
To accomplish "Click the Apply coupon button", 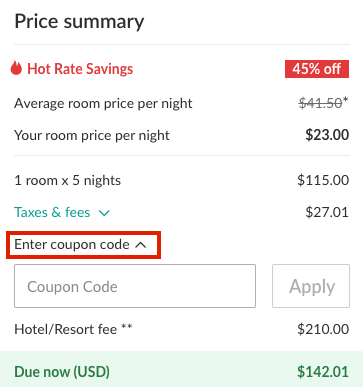I will click(x=311, y=286).
